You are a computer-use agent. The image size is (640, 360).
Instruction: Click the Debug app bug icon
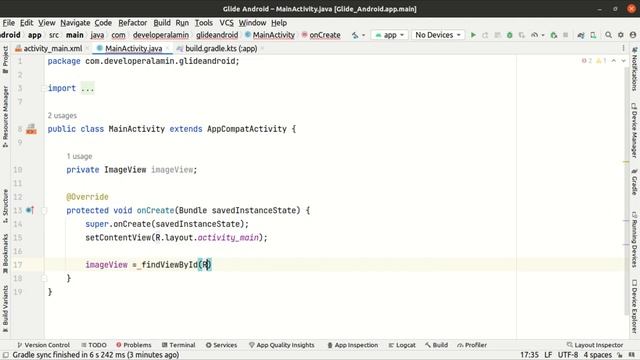pos(509,35)
